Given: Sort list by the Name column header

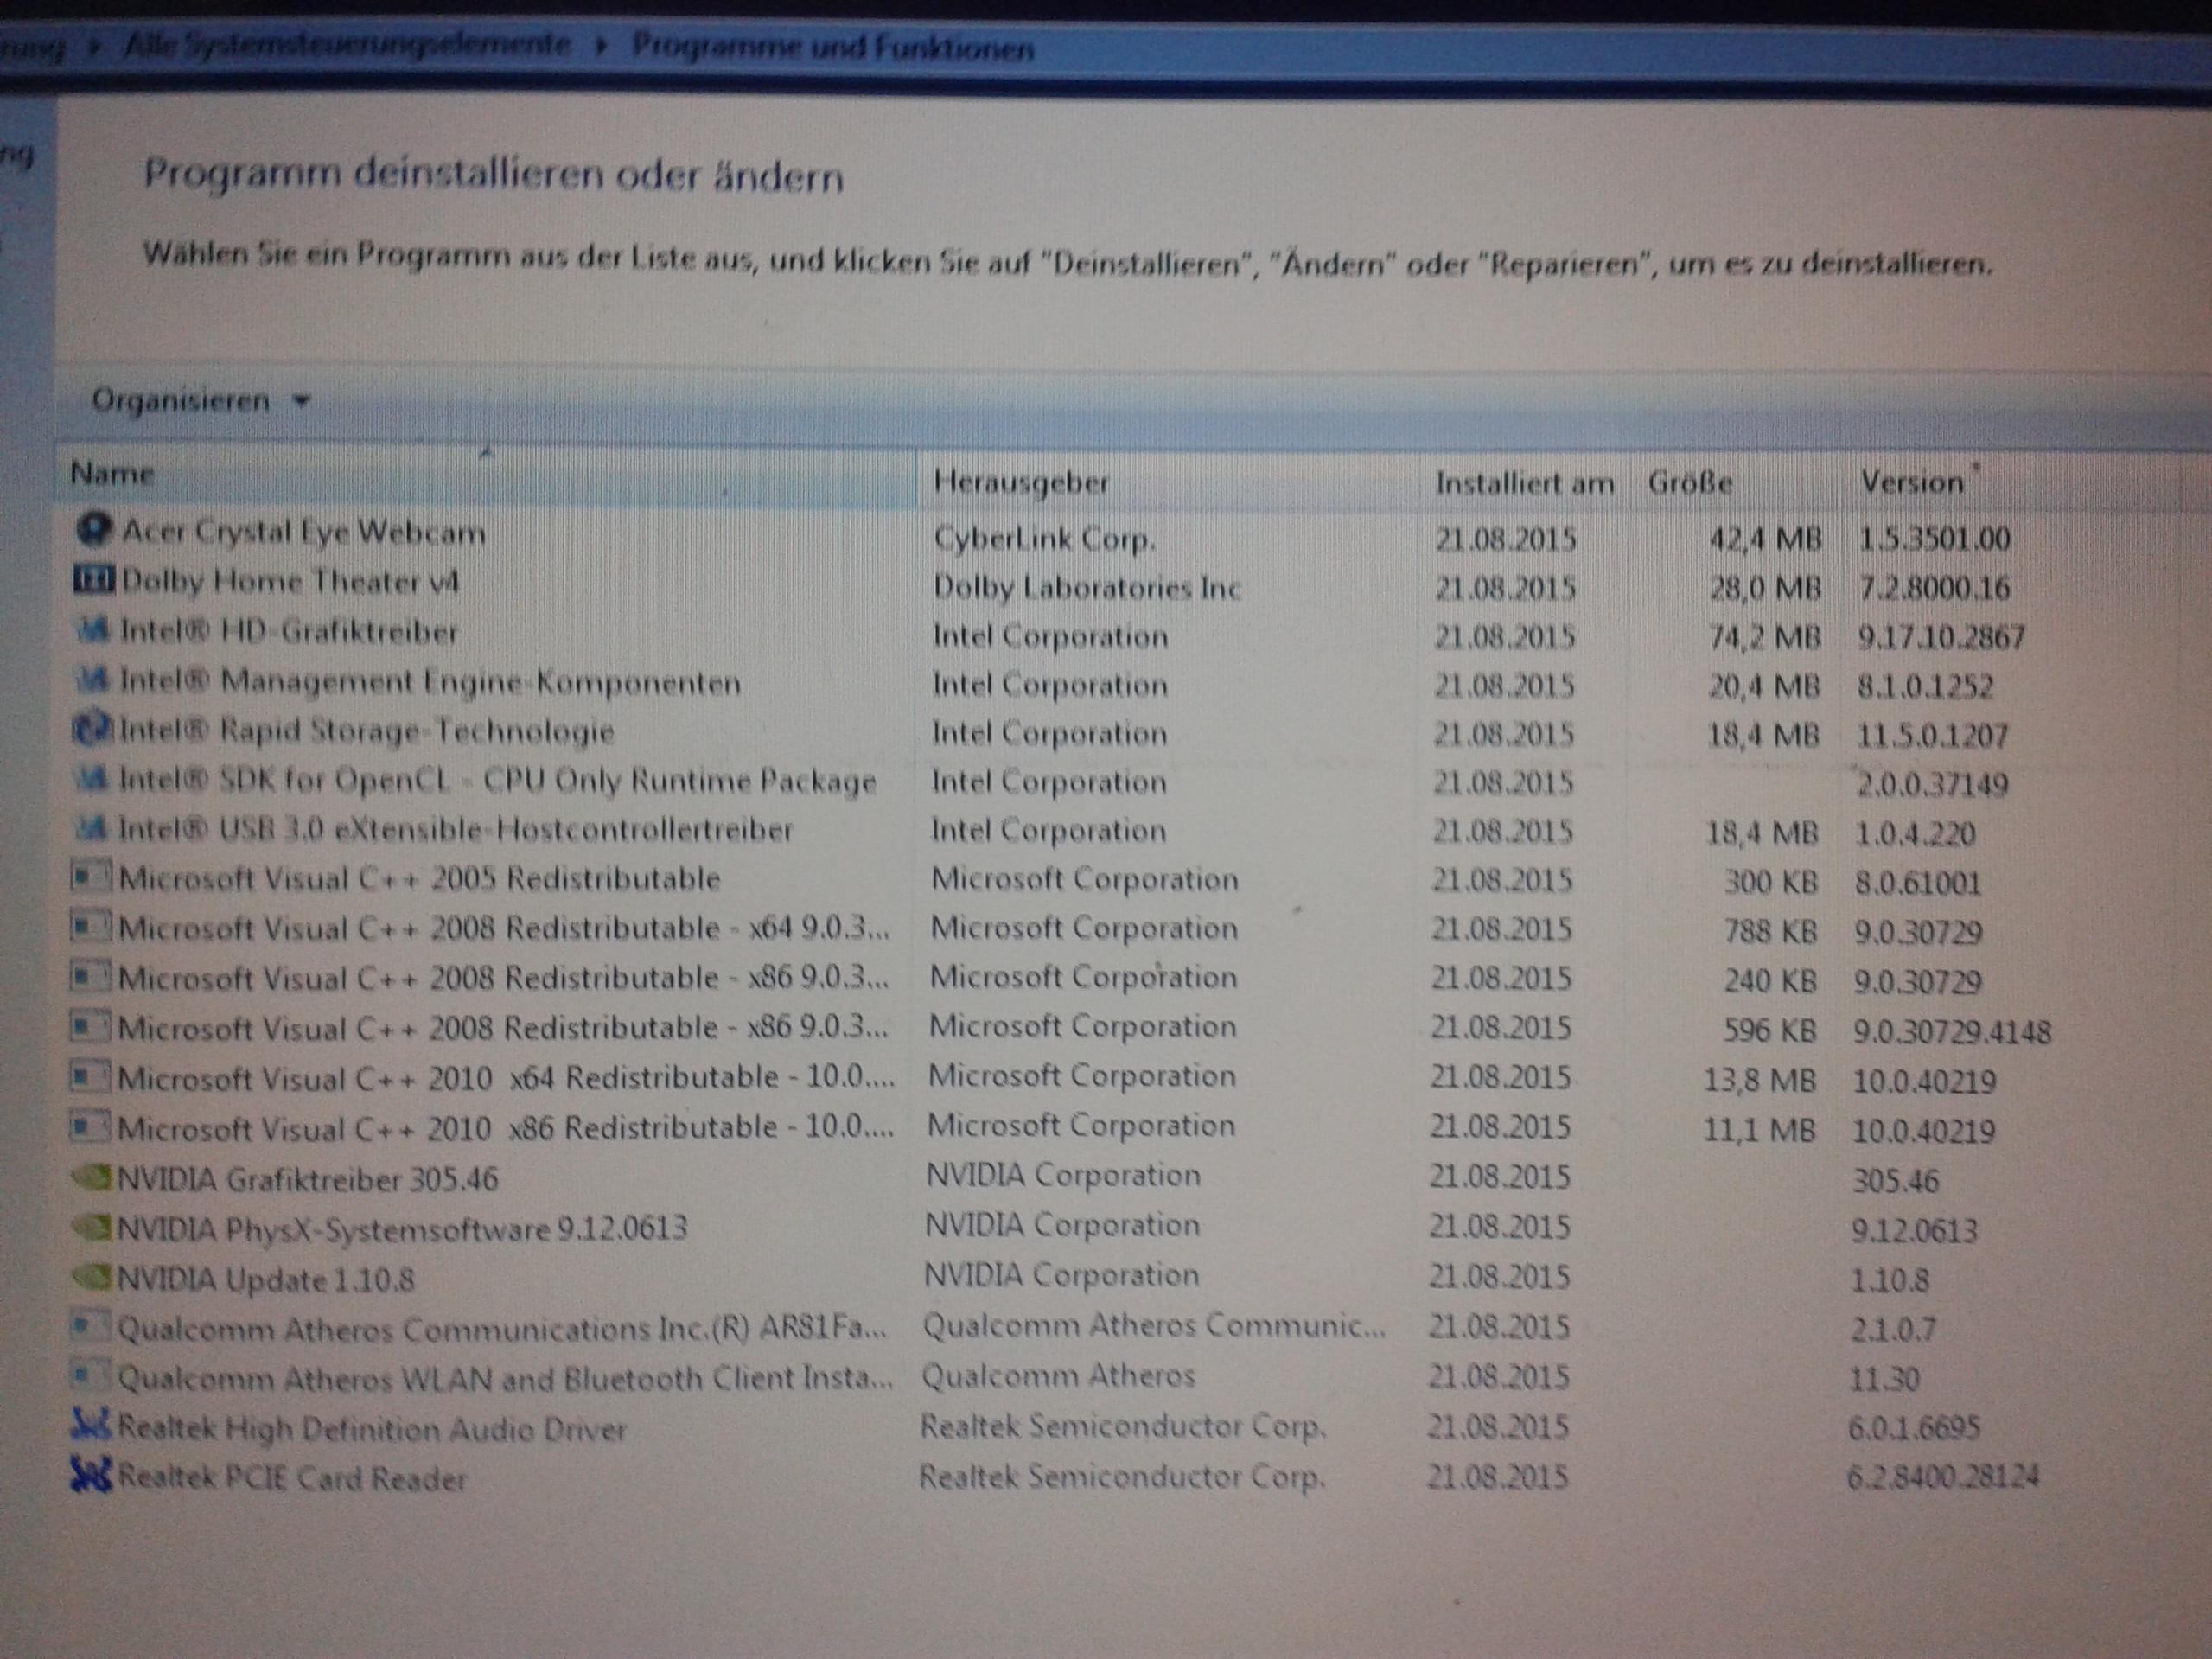Looking at the screenshot, I should tap(112, 473).
